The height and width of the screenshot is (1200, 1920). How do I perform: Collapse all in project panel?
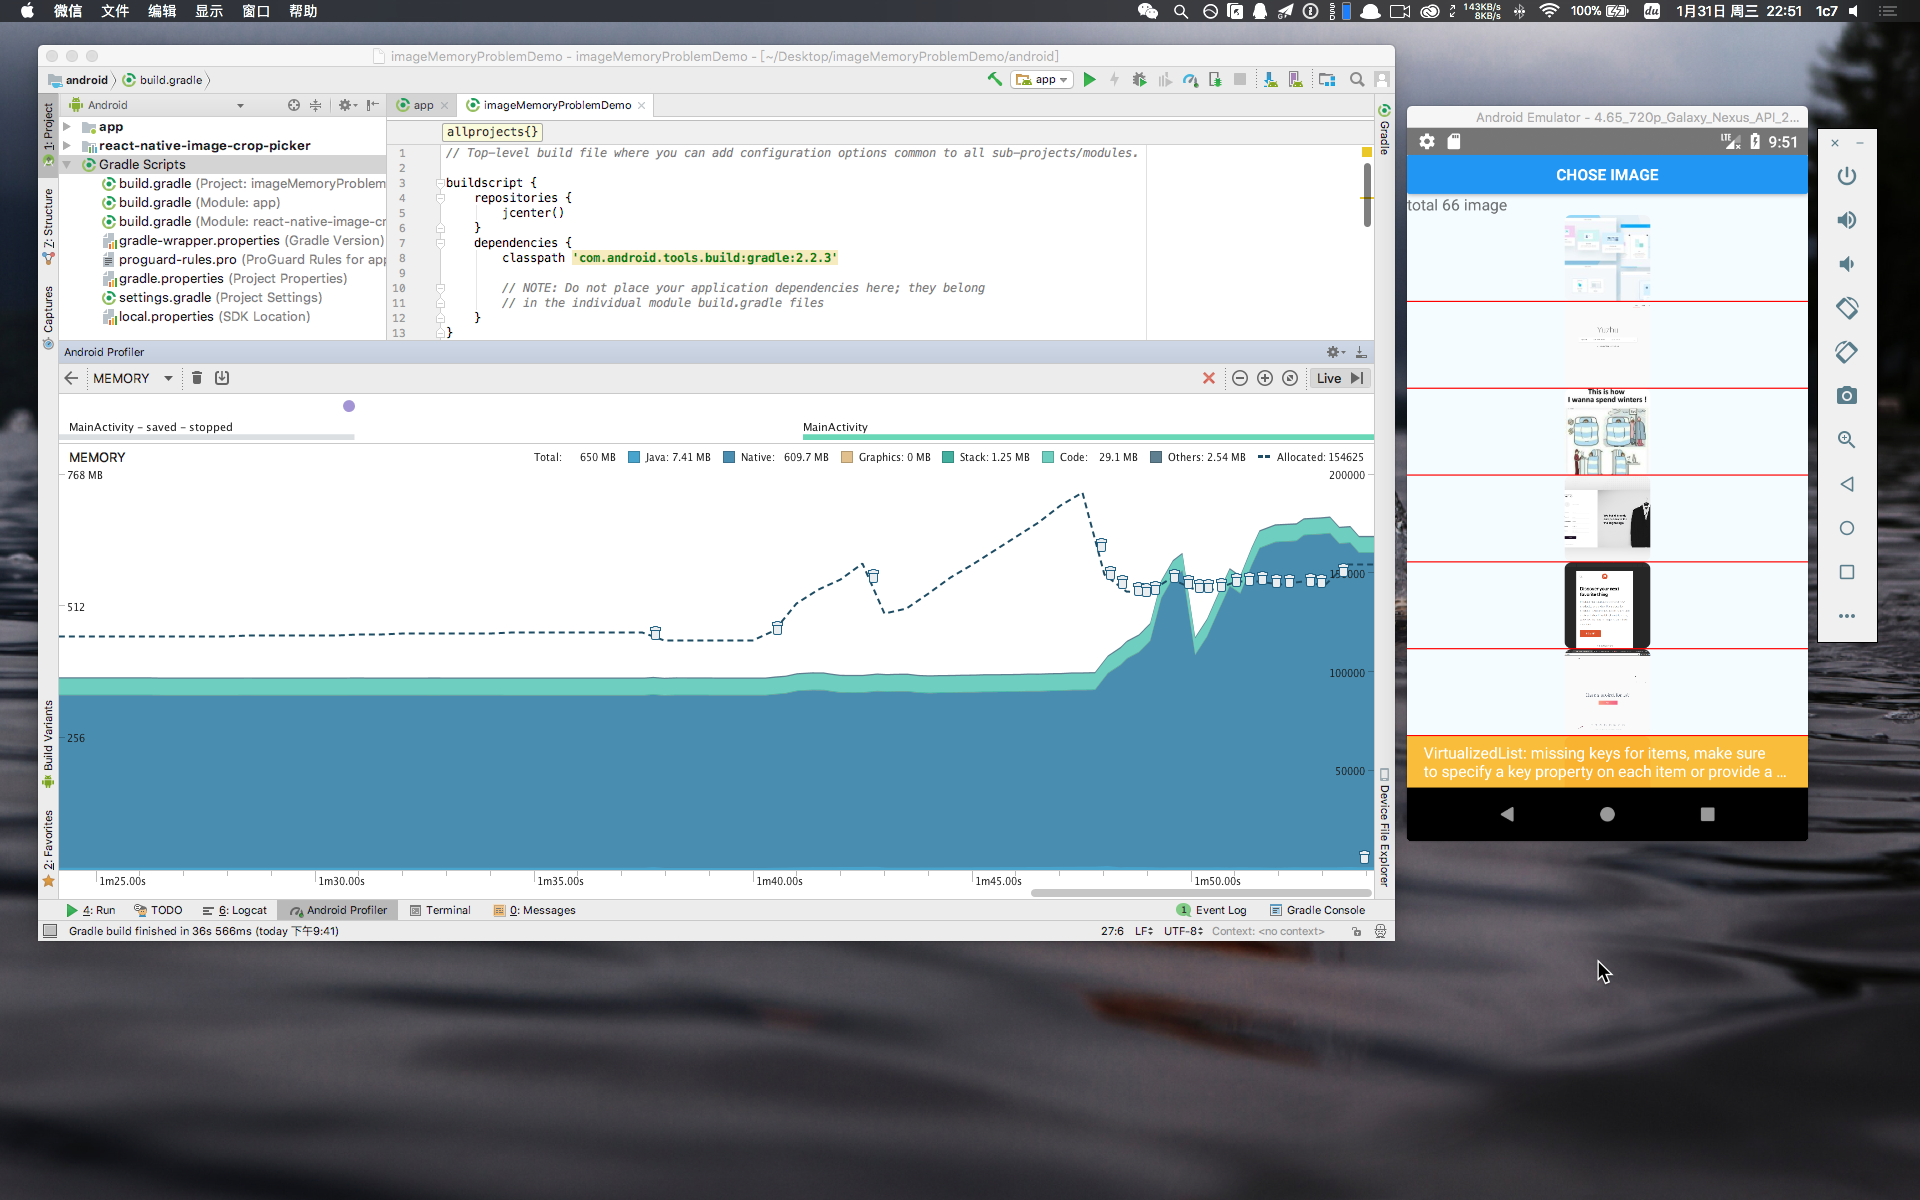point(315,105)
